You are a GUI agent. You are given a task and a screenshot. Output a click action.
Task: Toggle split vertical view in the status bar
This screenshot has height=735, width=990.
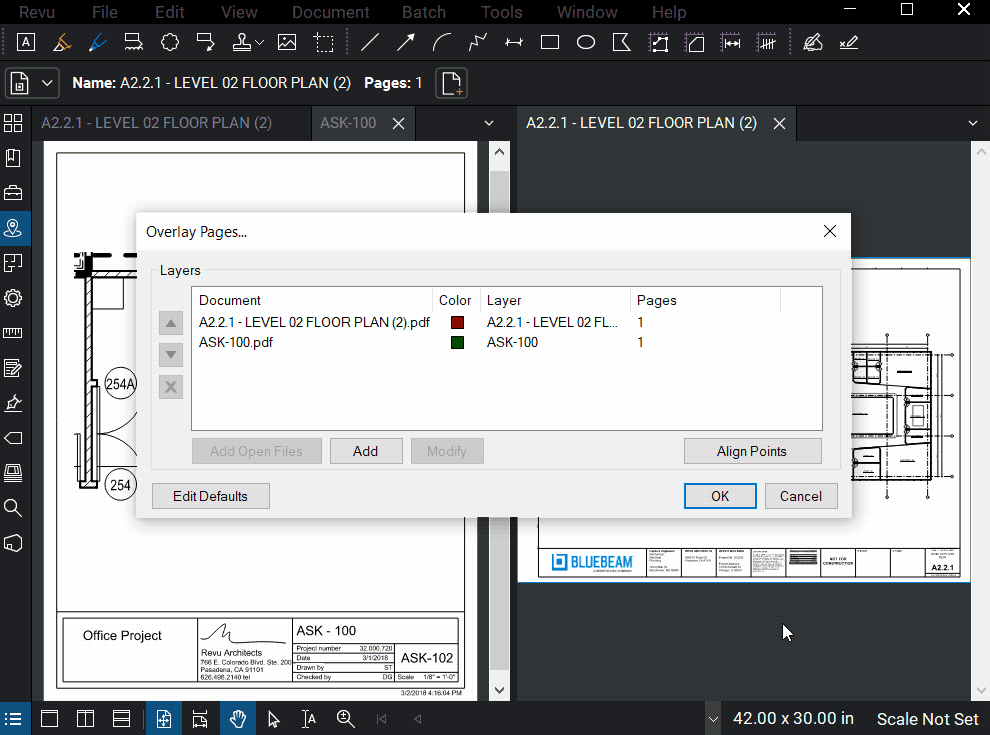pos(85,718)
